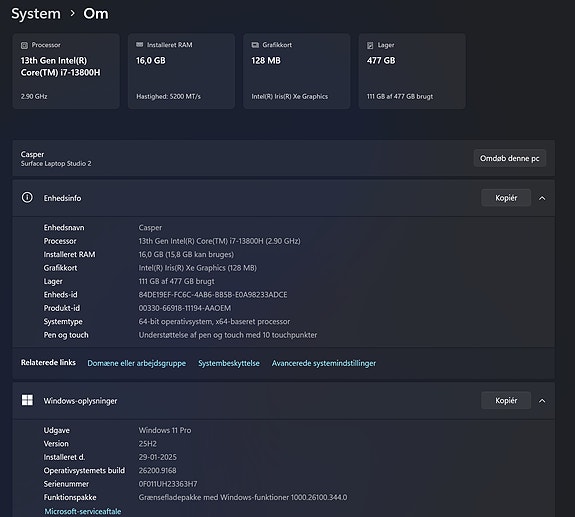This screenshot has height=517, width=575.
Task: Open Avancerede systemindstillinger link
Action: point(324,363)
